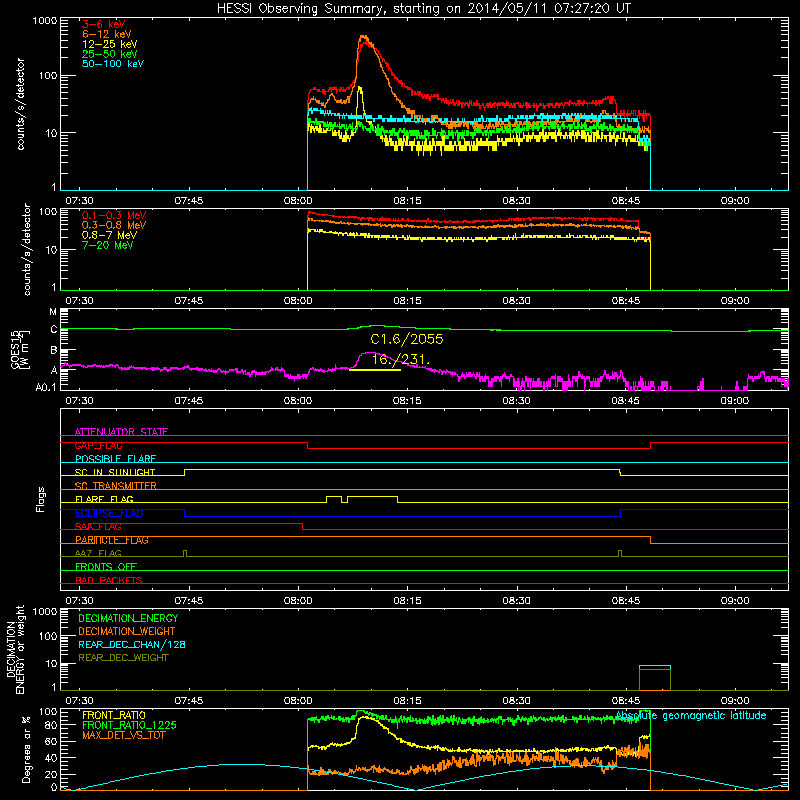Click the 08:45 tick label under decimation plot
The width and height of the screenshot is (800, 800).
(626, 701)
